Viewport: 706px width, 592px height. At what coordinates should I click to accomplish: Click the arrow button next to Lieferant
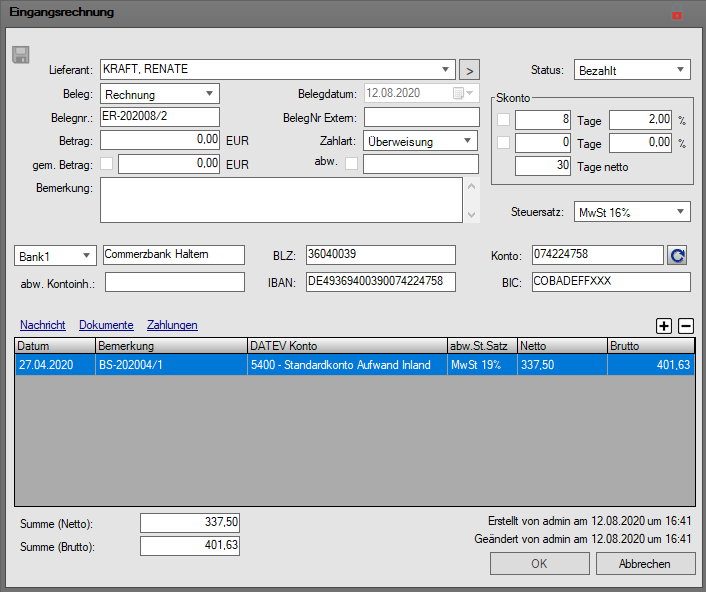tap(469, 70)
